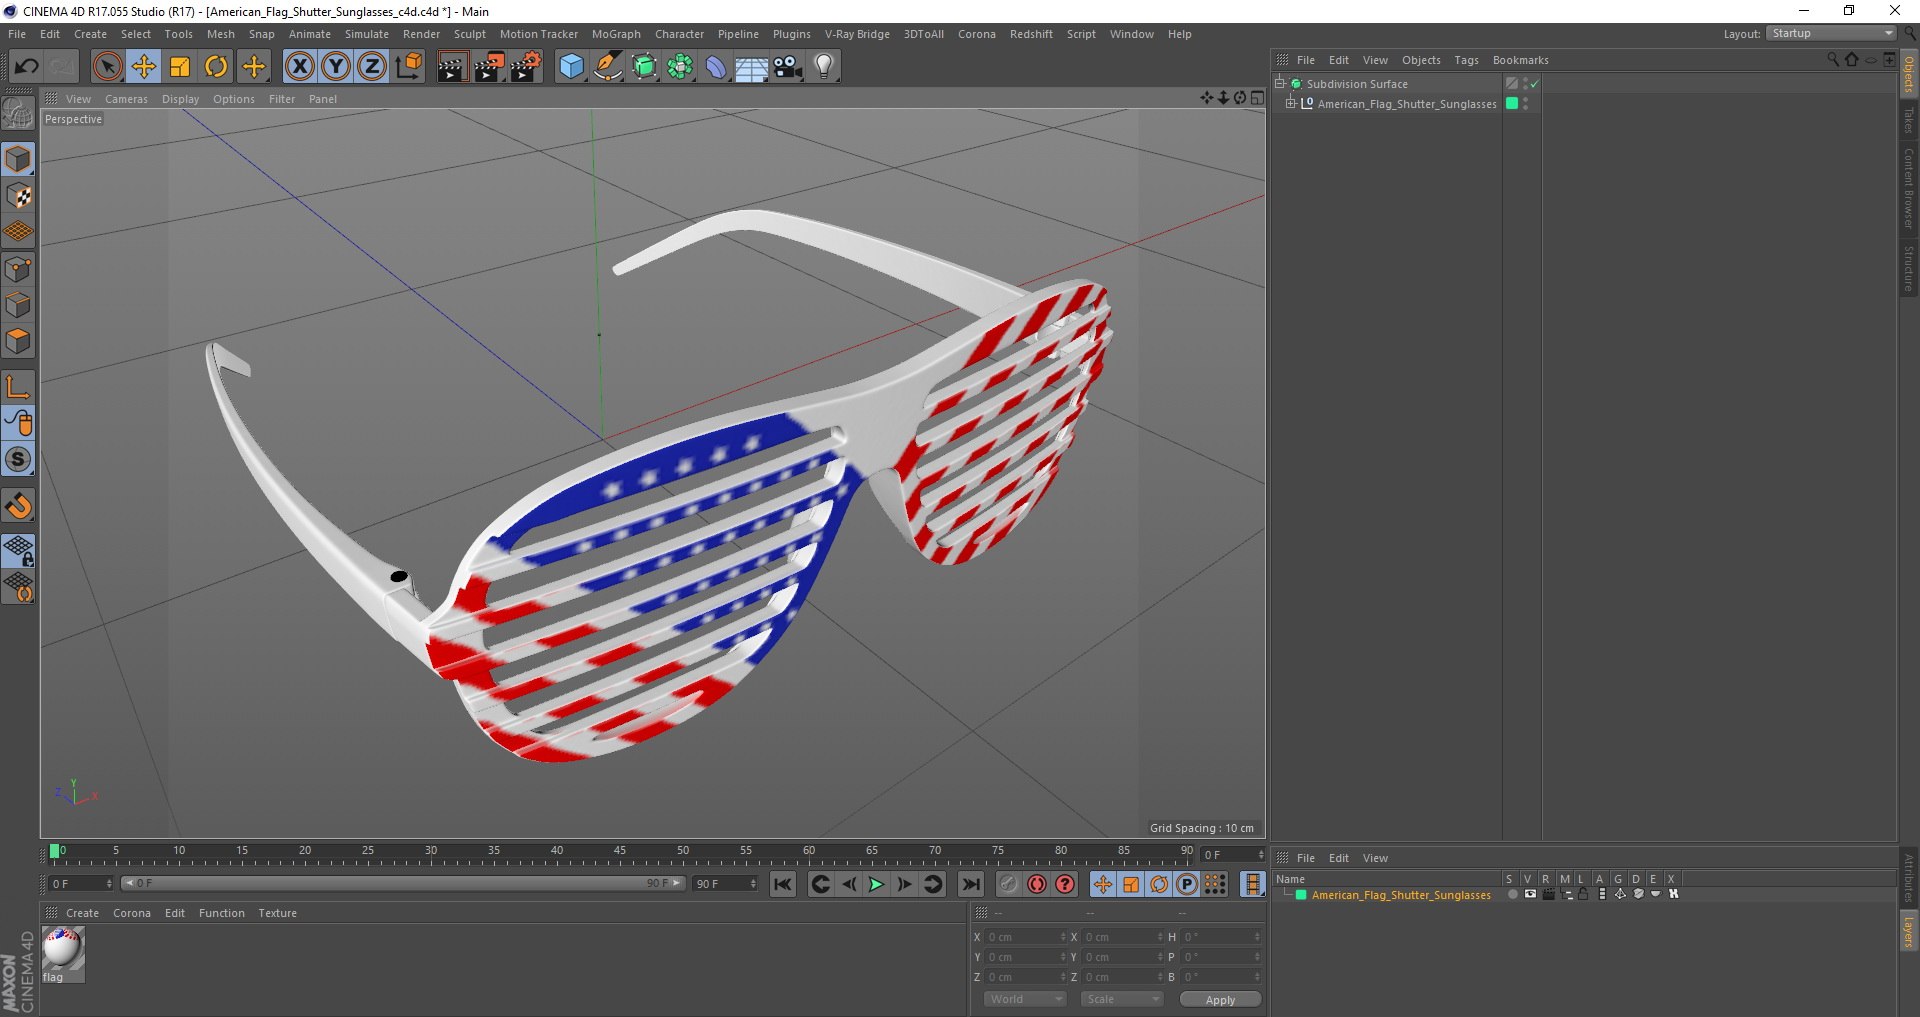This screenshot has width=1920, height=1017.
Task: Select the Move tool
Action: tap(144, 67)
